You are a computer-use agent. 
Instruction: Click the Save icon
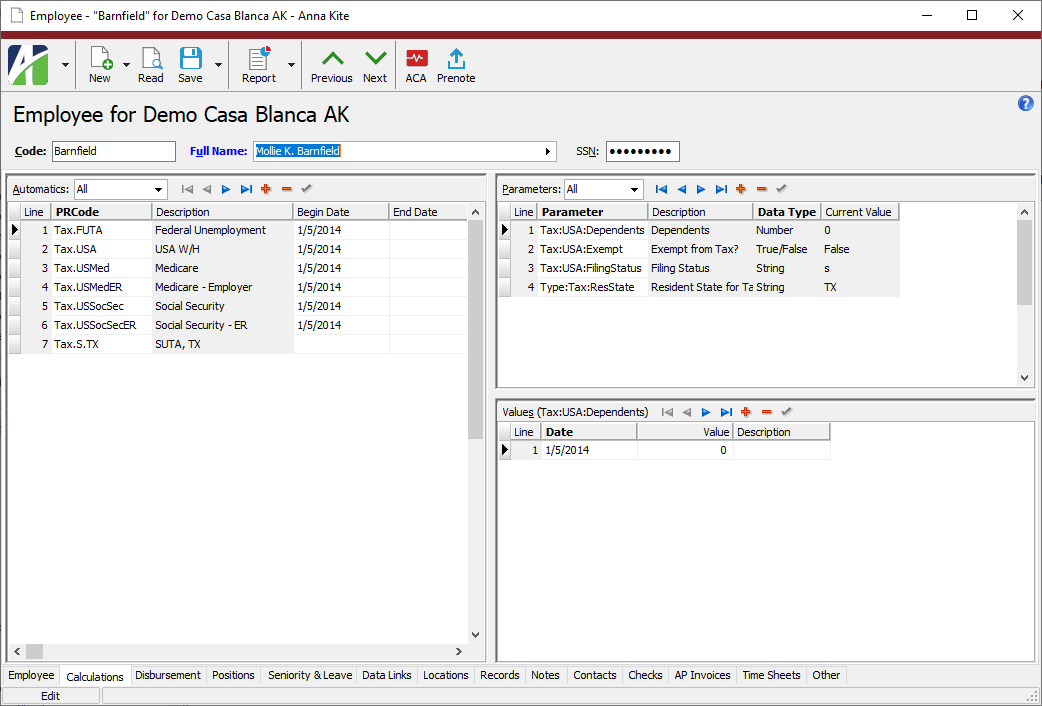190,64
